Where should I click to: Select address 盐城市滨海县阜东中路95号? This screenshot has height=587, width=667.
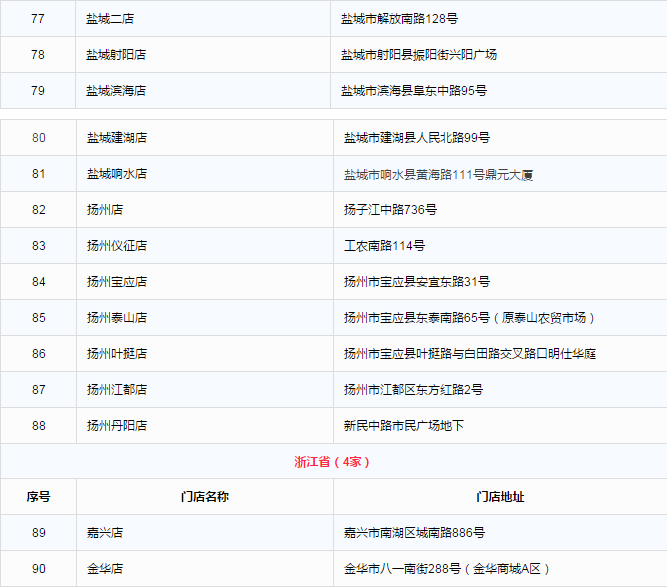tap(413, 90)
